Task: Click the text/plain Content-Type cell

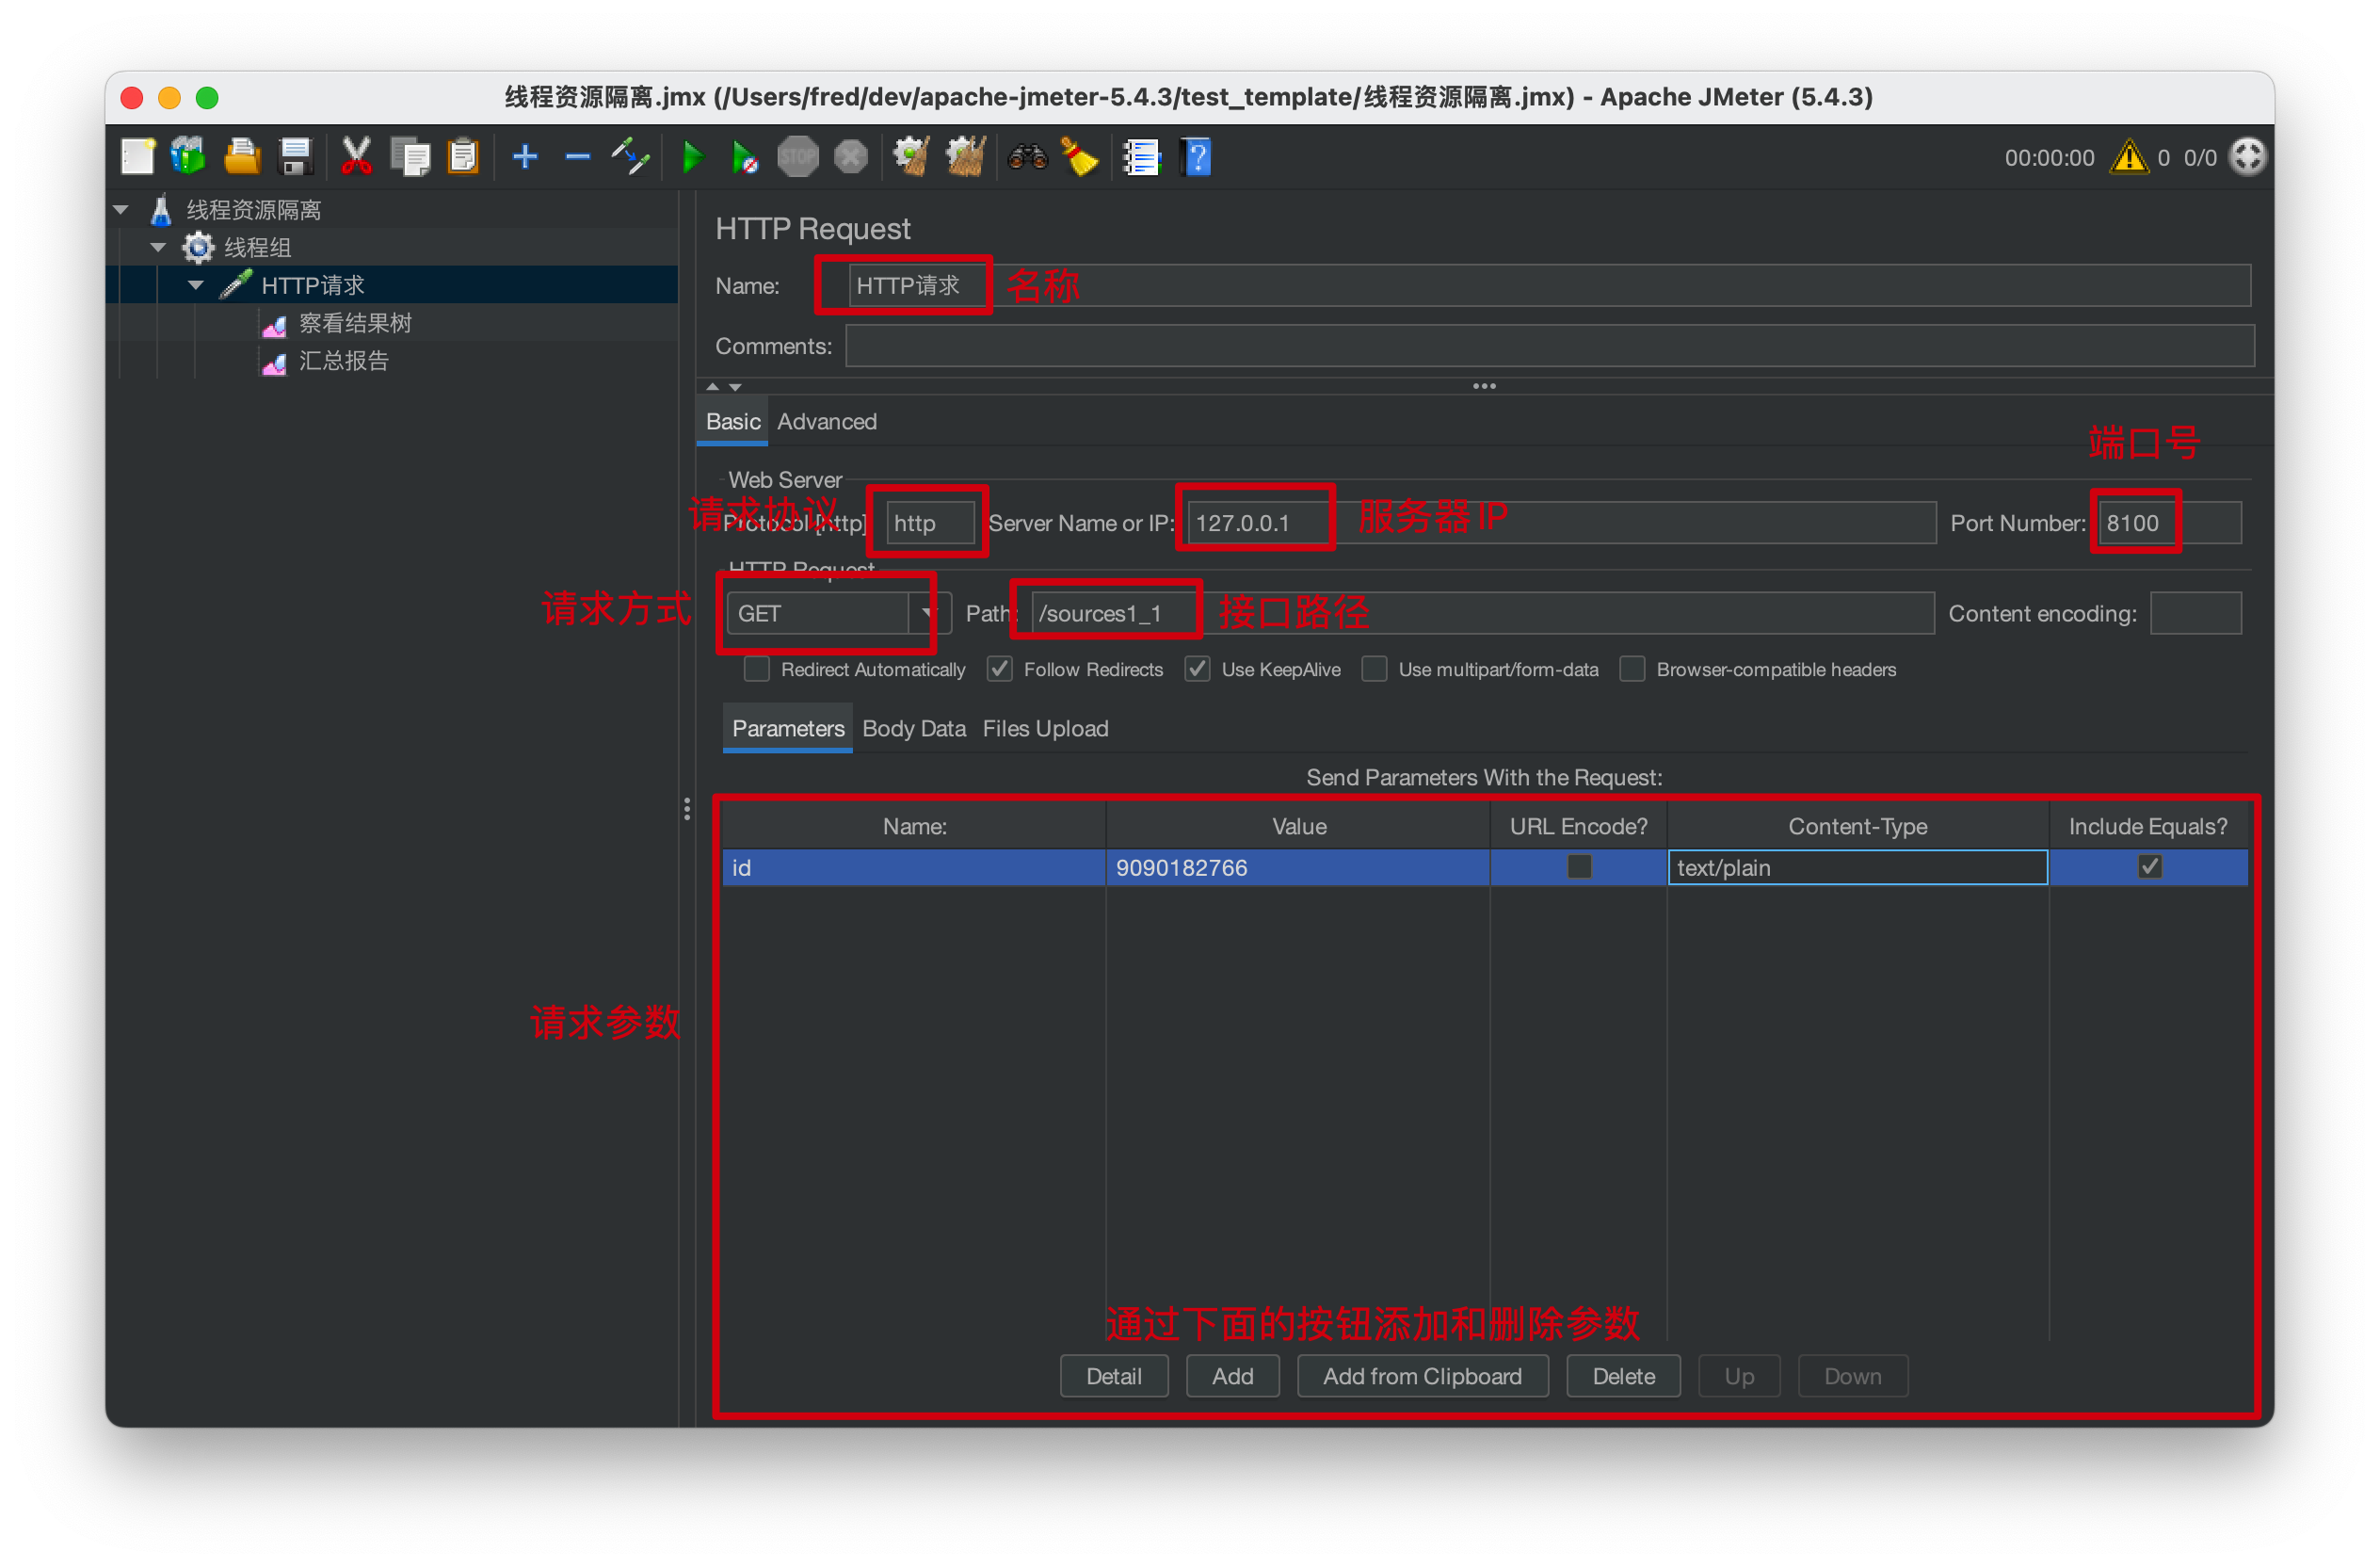Action: point(1857,867)
